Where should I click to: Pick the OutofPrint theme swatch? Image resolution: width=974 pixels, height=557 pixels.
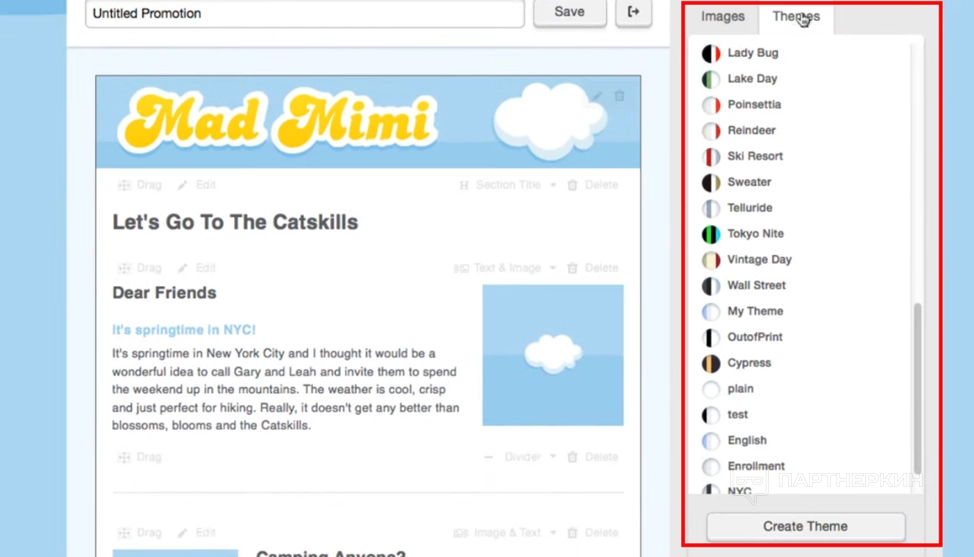coord(711,338)
